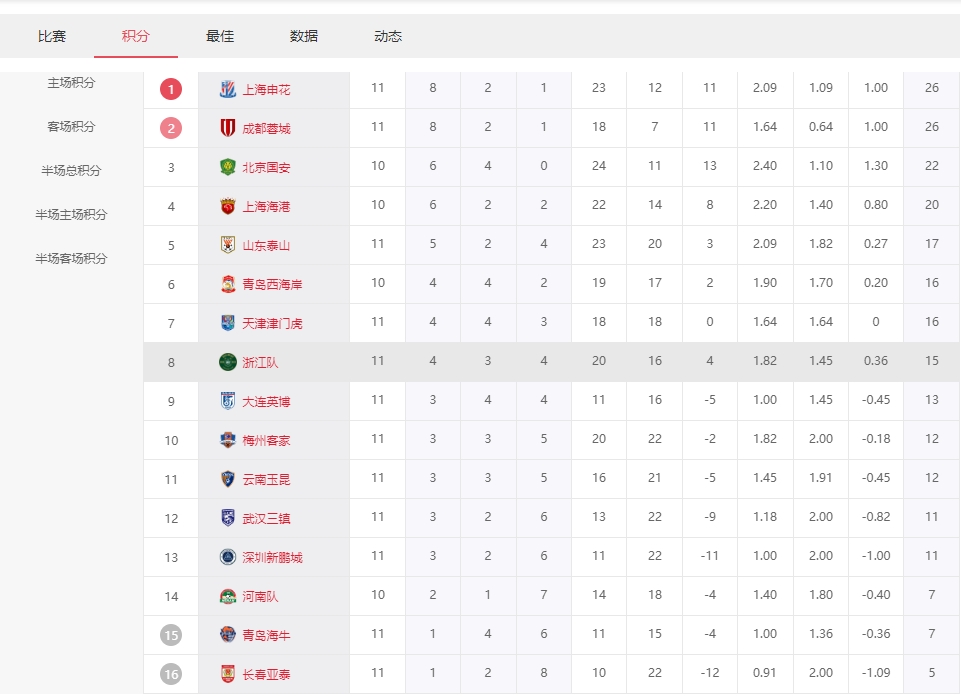The image size is (961, 696).
Task: Show 主场积分 home standings
Action: coord(71,83)
